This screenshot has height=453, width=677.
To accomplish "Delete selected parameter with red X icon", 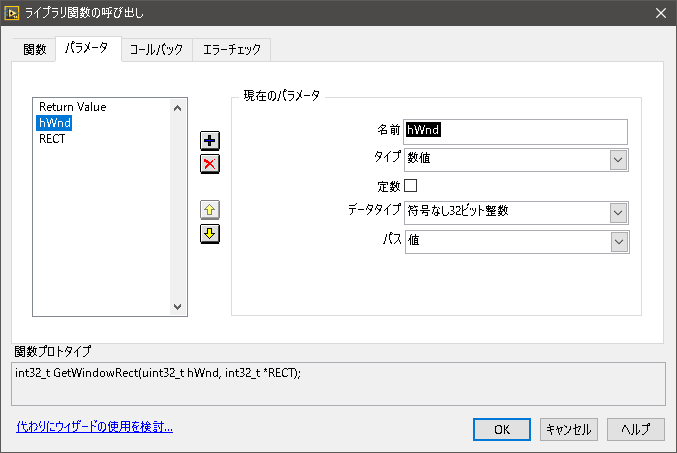I will (x=210, y=164).
